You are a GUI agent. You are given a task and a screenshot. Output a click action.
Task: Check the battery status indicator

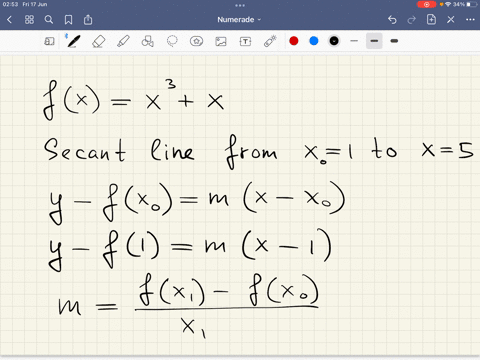[472, 4]
